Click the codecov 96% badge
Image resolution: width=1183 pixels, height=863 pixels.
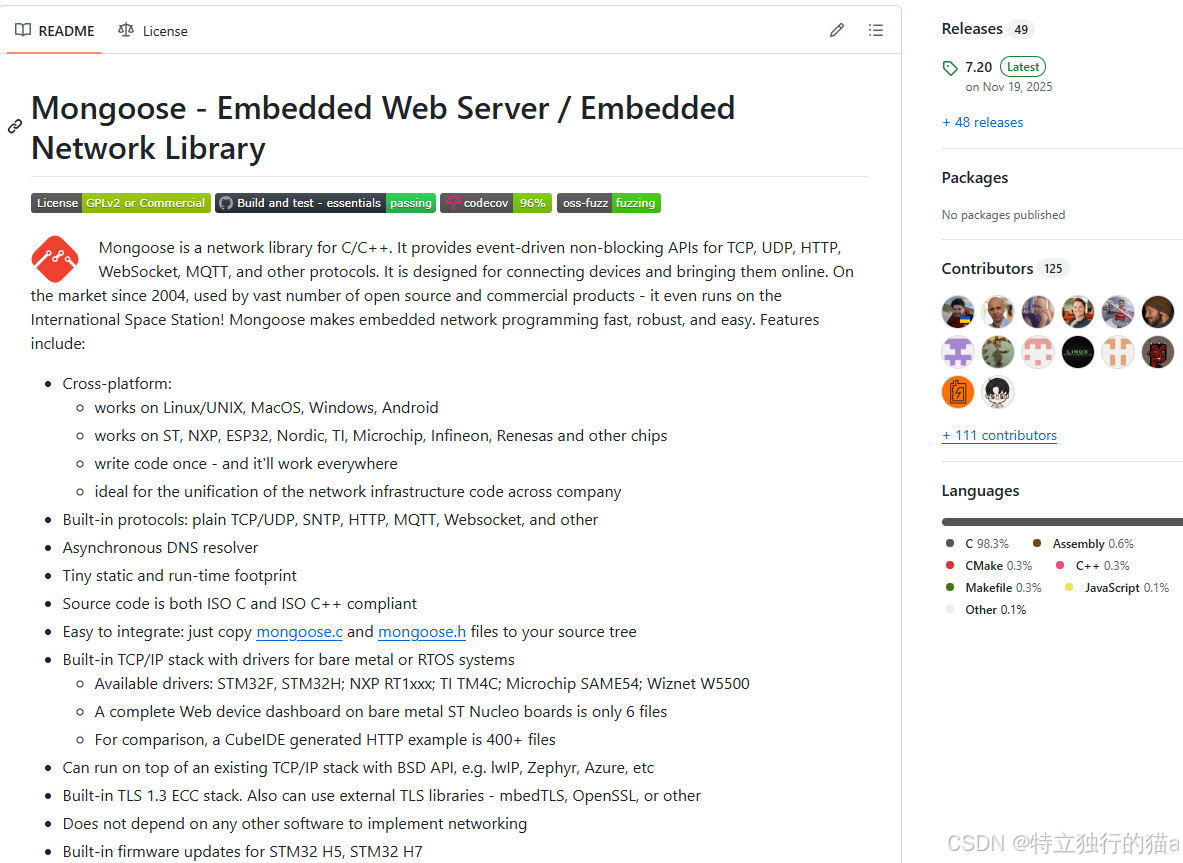pos(496,203)
